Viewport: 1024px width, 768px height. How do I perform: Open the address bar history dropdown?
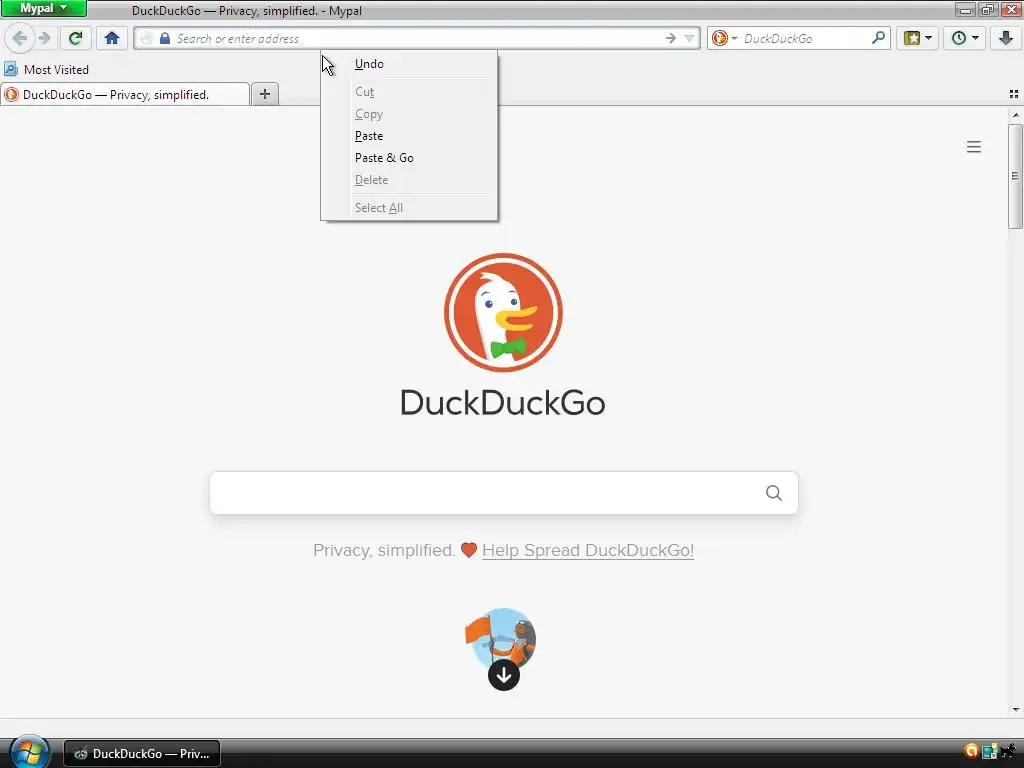[x=689, y=39]
